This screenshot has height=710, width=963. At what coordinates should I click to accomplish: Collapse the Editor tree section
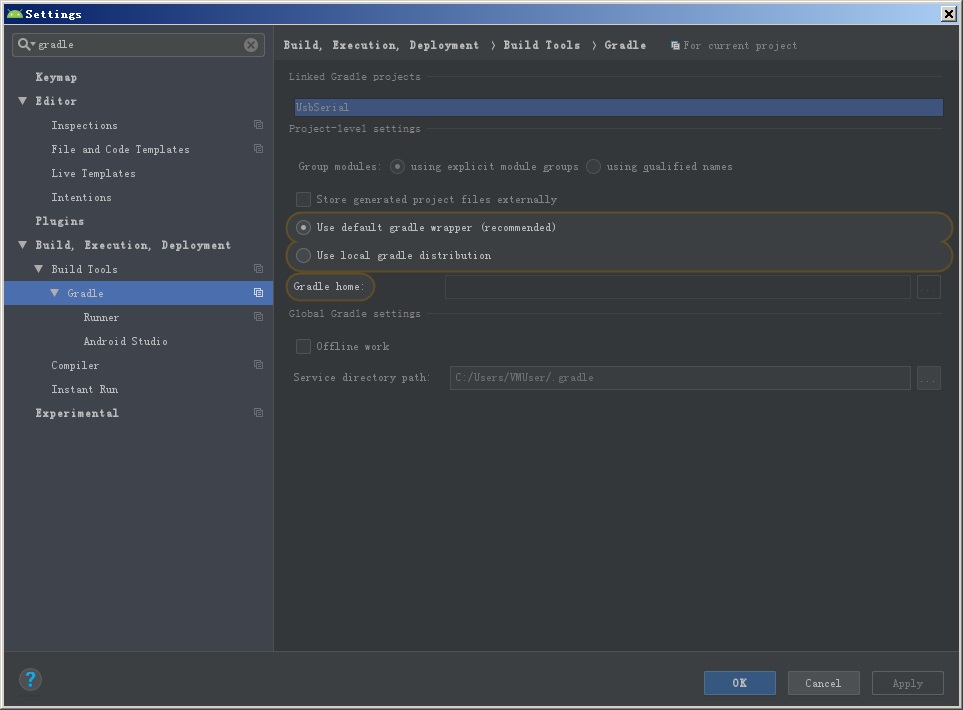point(23,101)
